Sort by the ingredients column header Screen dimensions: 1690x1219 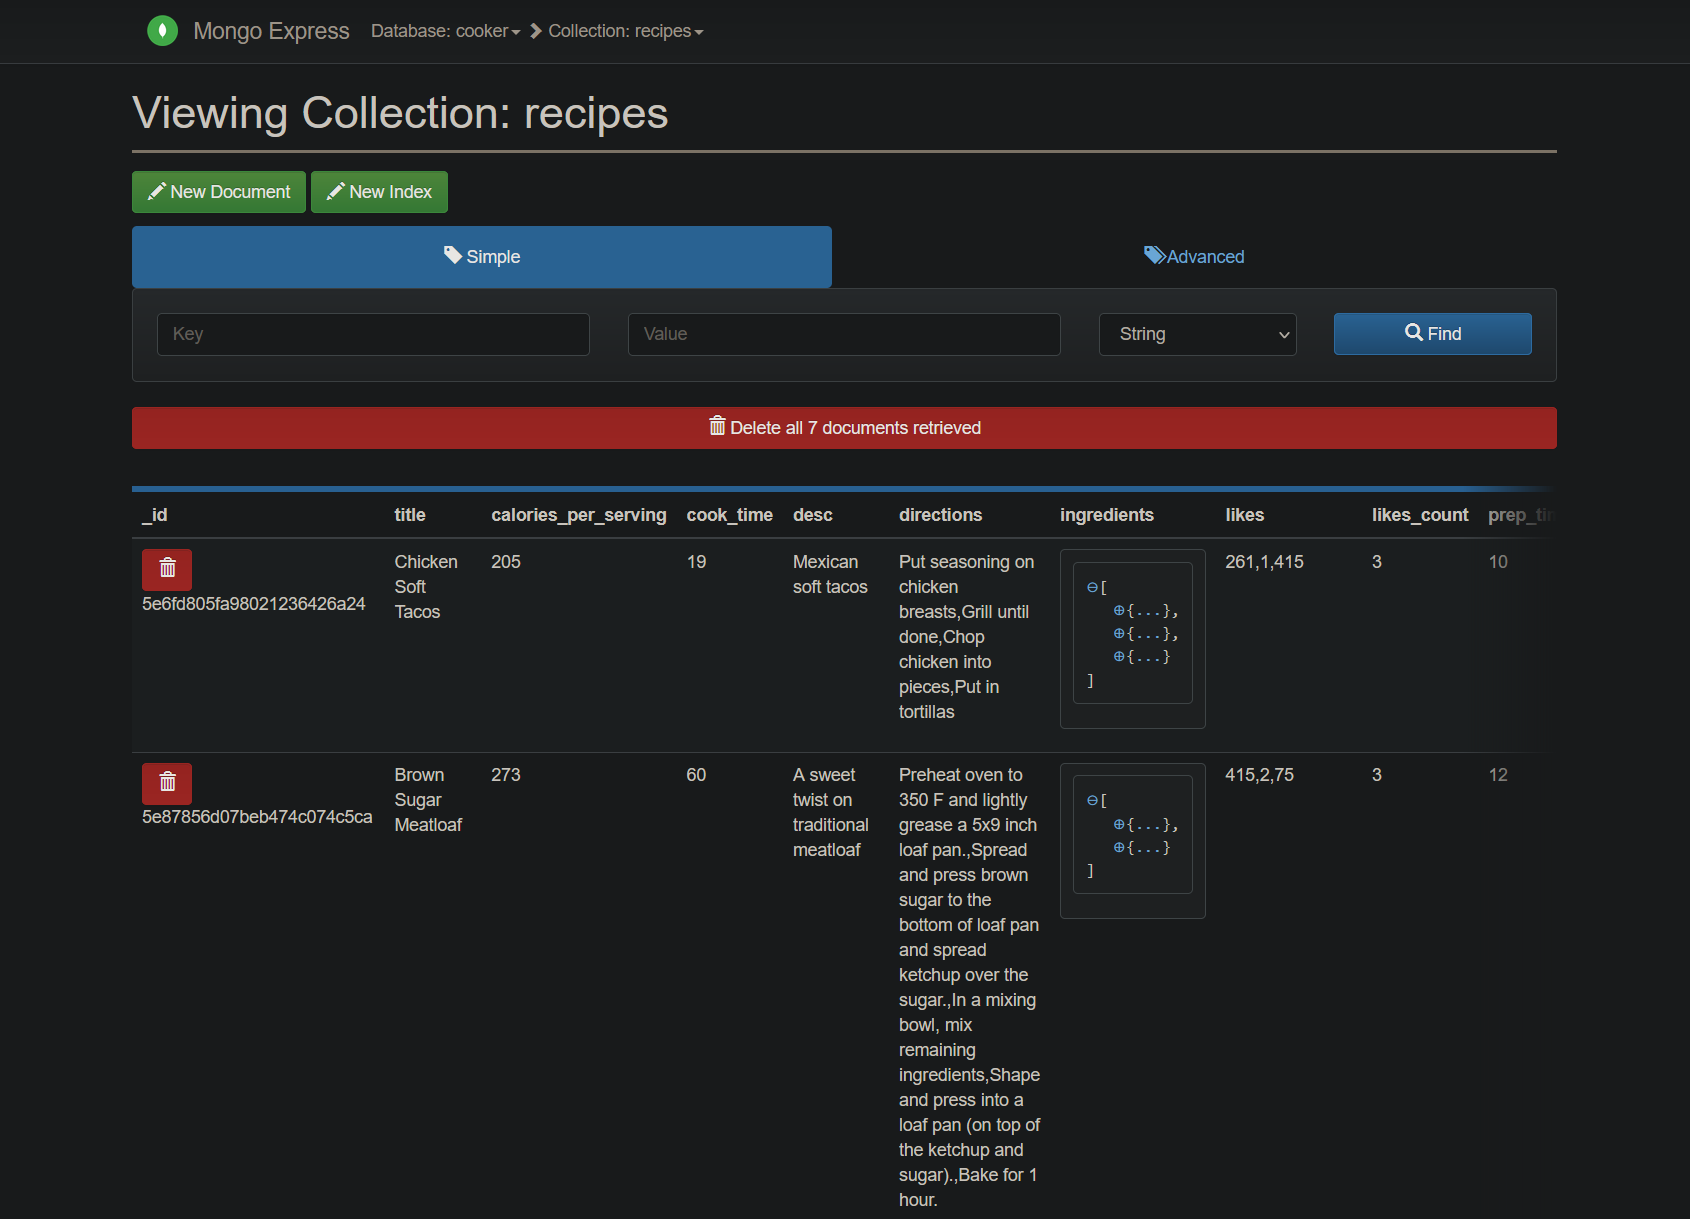[1106, 515]
